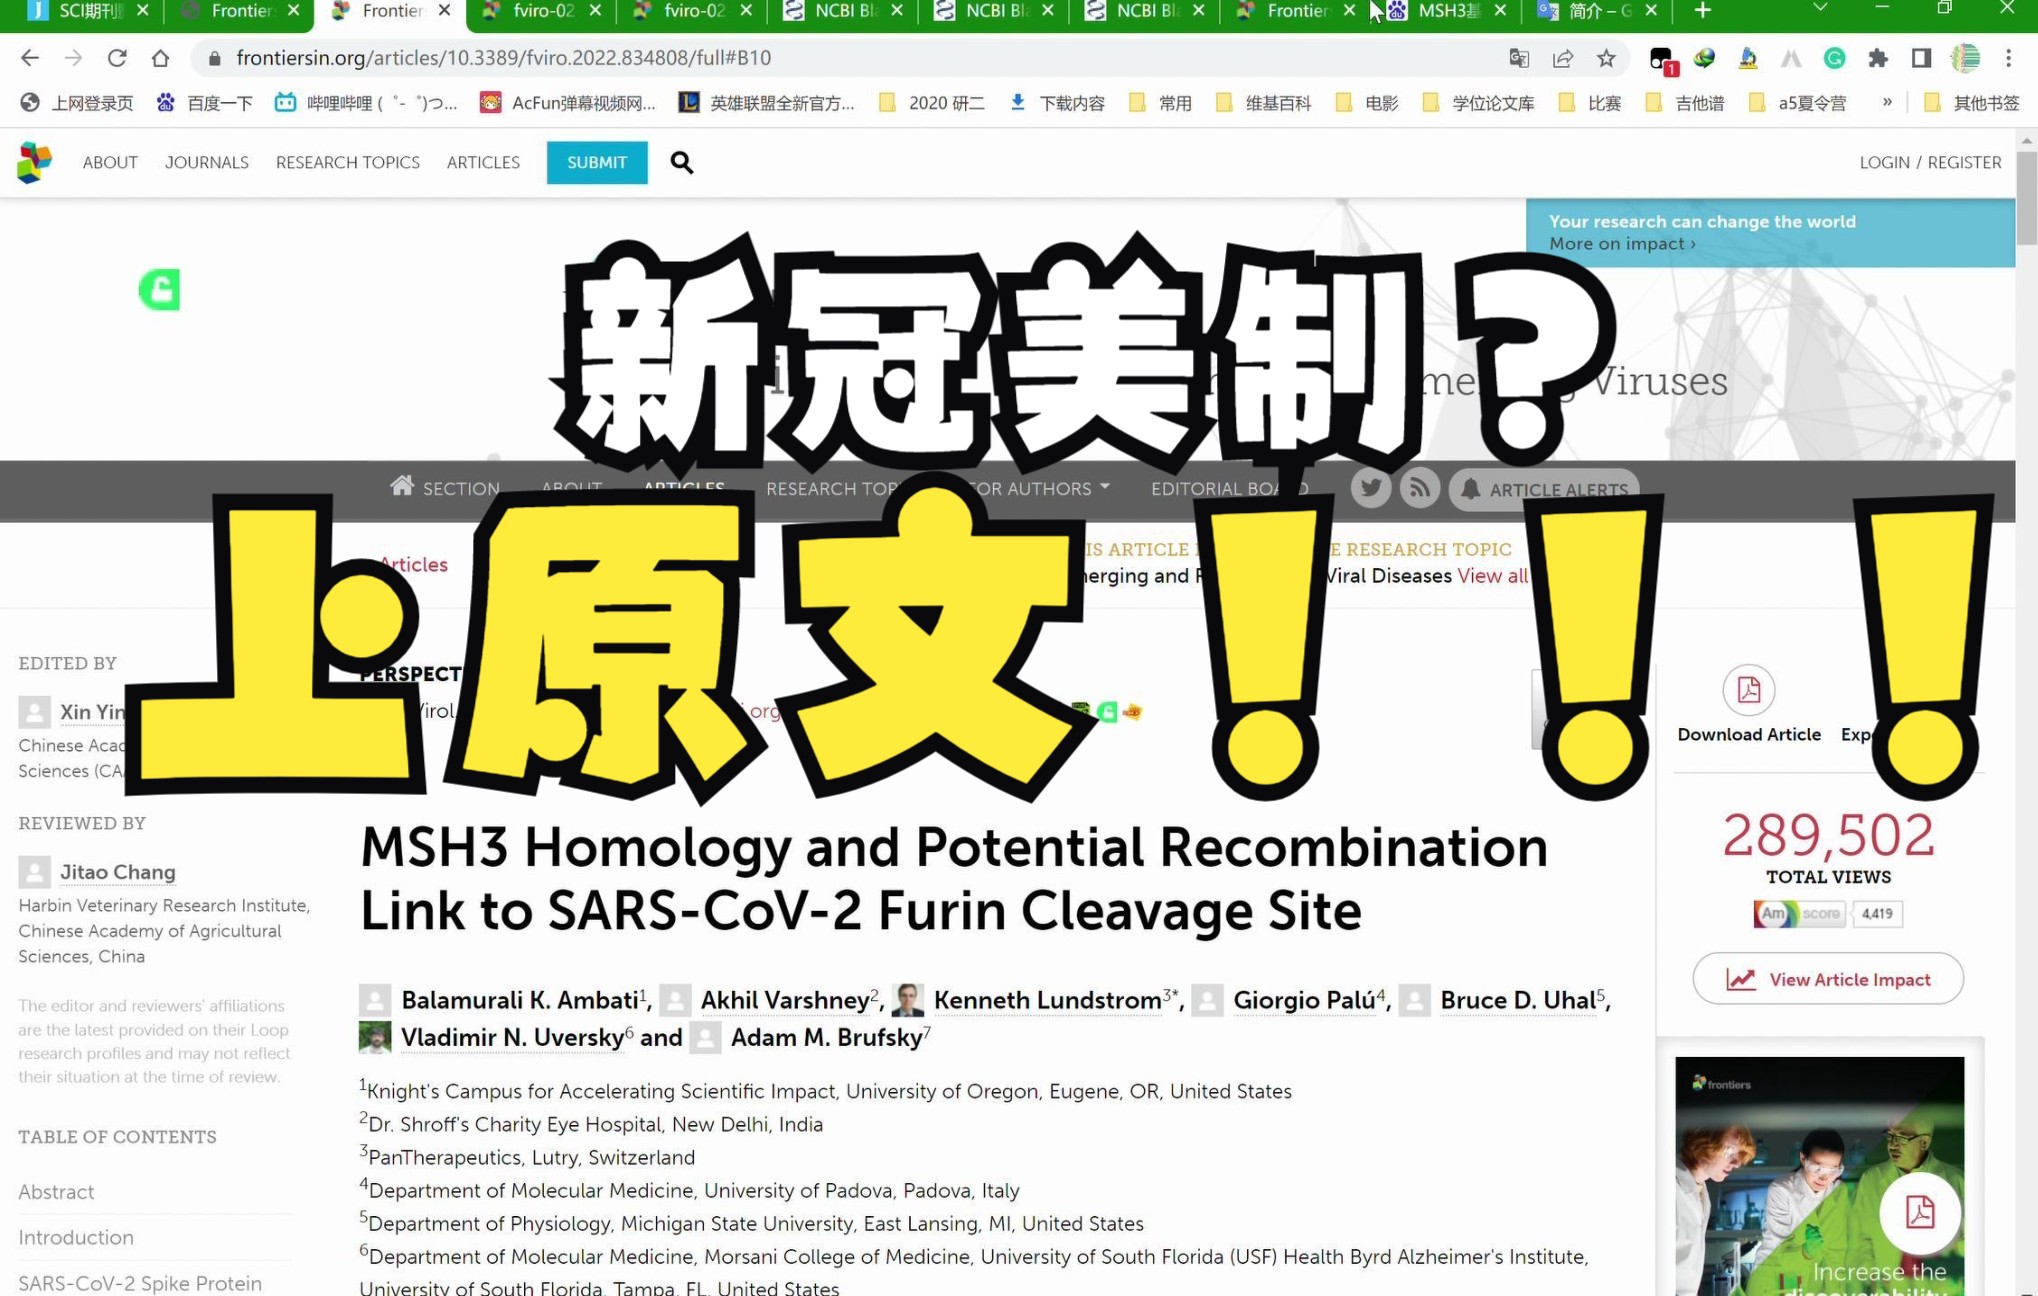
Task: Open Adam M. Brufsky author link
Action: click(x=826, y=1037)
